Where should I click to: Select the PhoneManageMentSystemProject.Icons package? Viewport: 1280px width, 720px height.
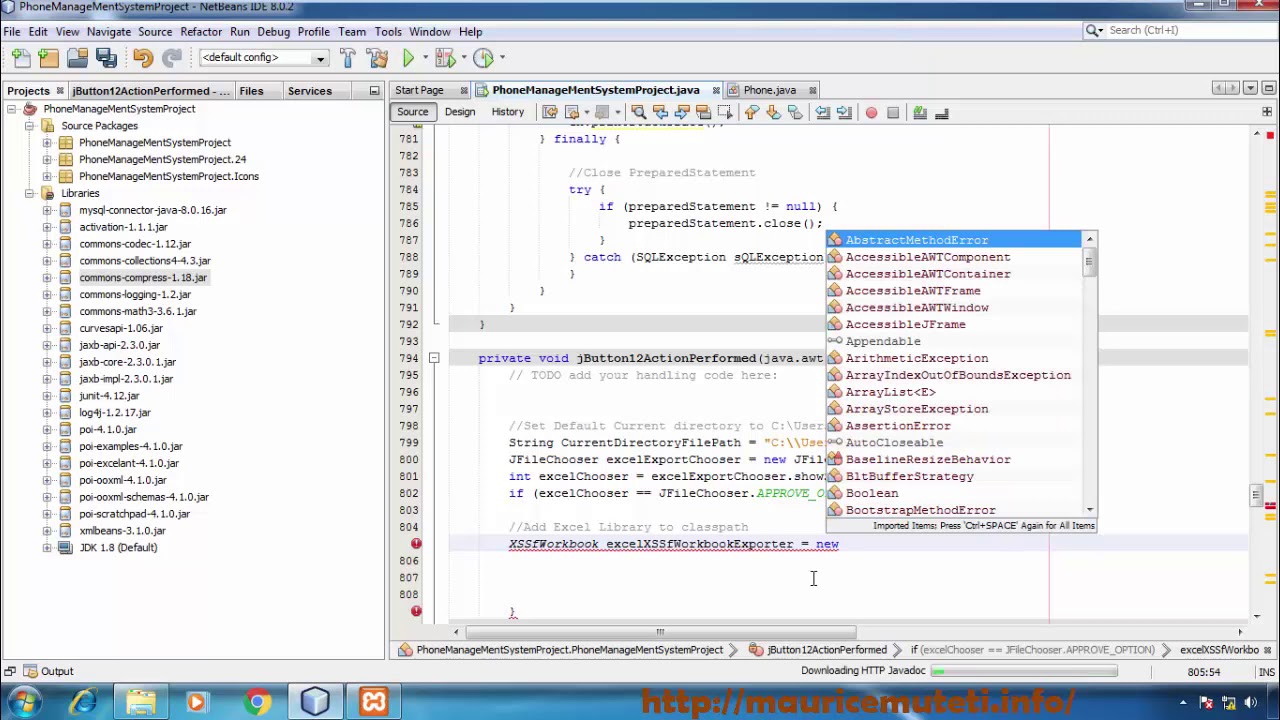coord(168,176)
